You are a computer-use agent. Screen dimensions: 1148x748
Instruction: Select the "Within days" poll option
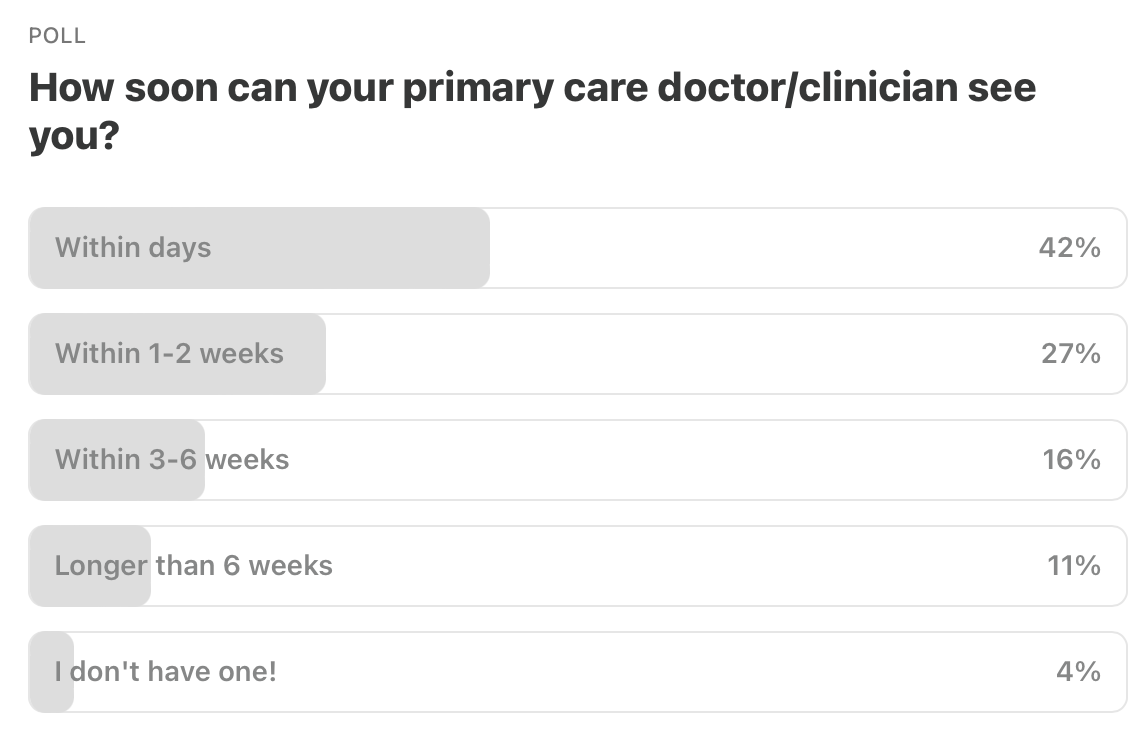[577, 248]
